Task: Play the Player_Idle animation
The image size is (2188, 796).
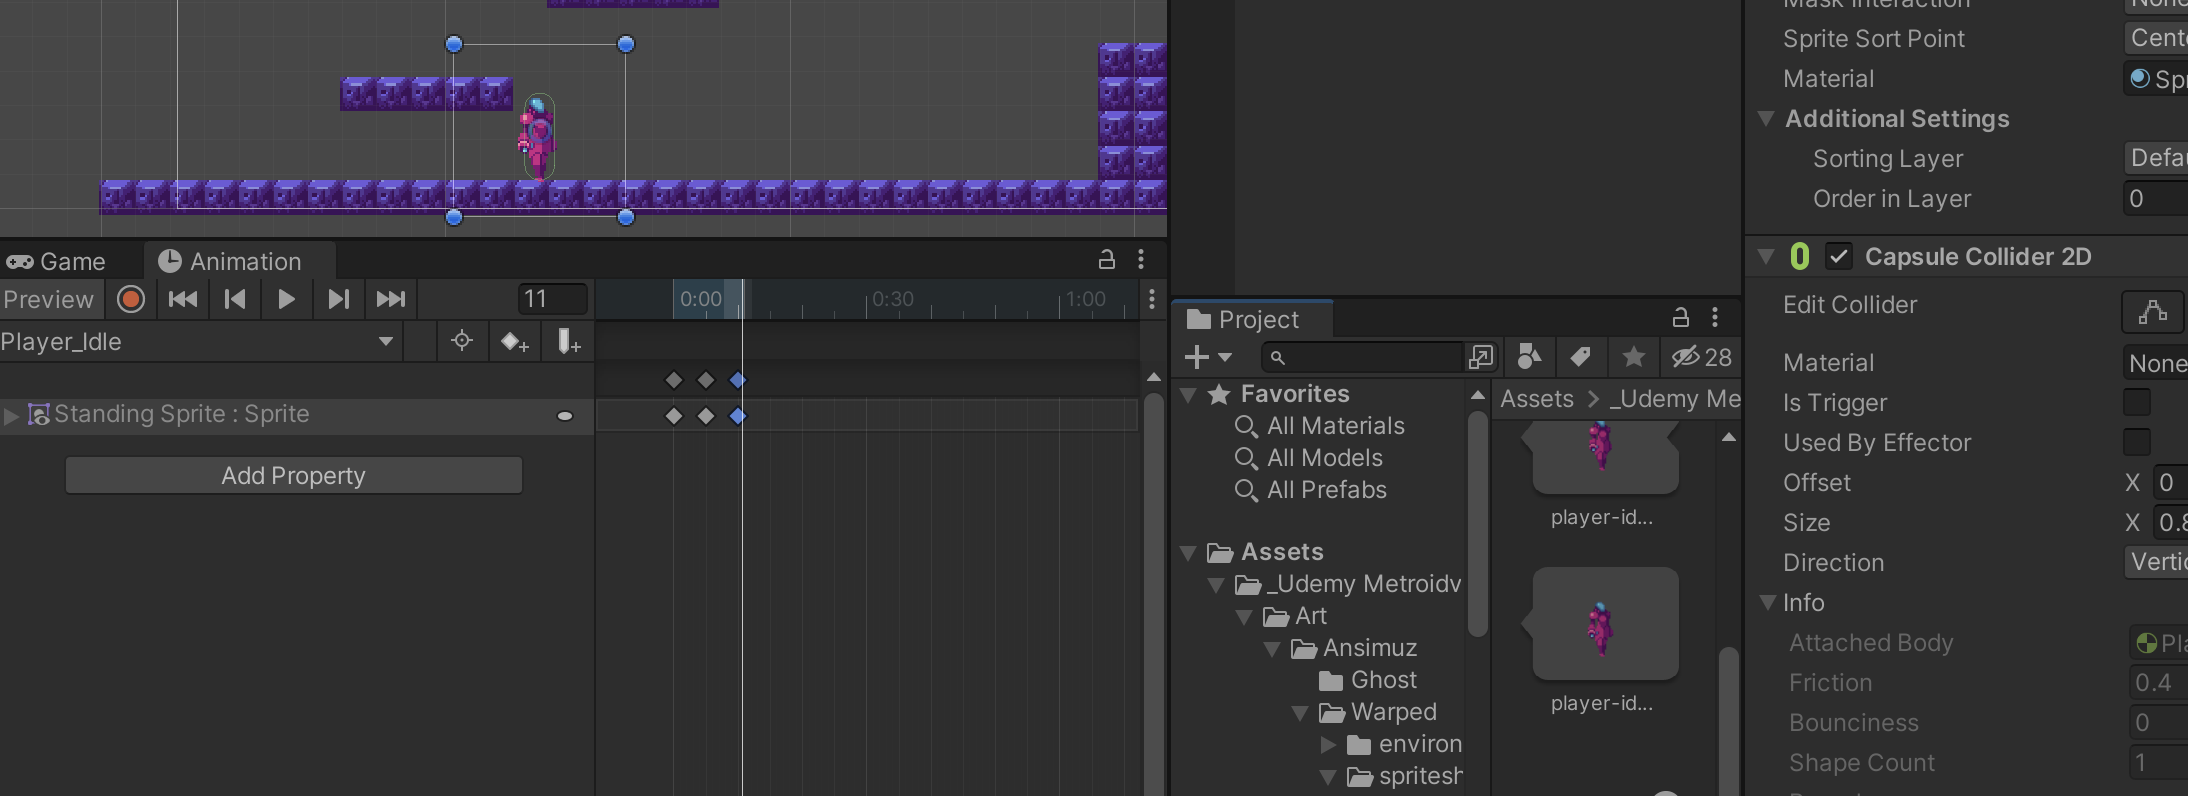Action: coord(286,299)
